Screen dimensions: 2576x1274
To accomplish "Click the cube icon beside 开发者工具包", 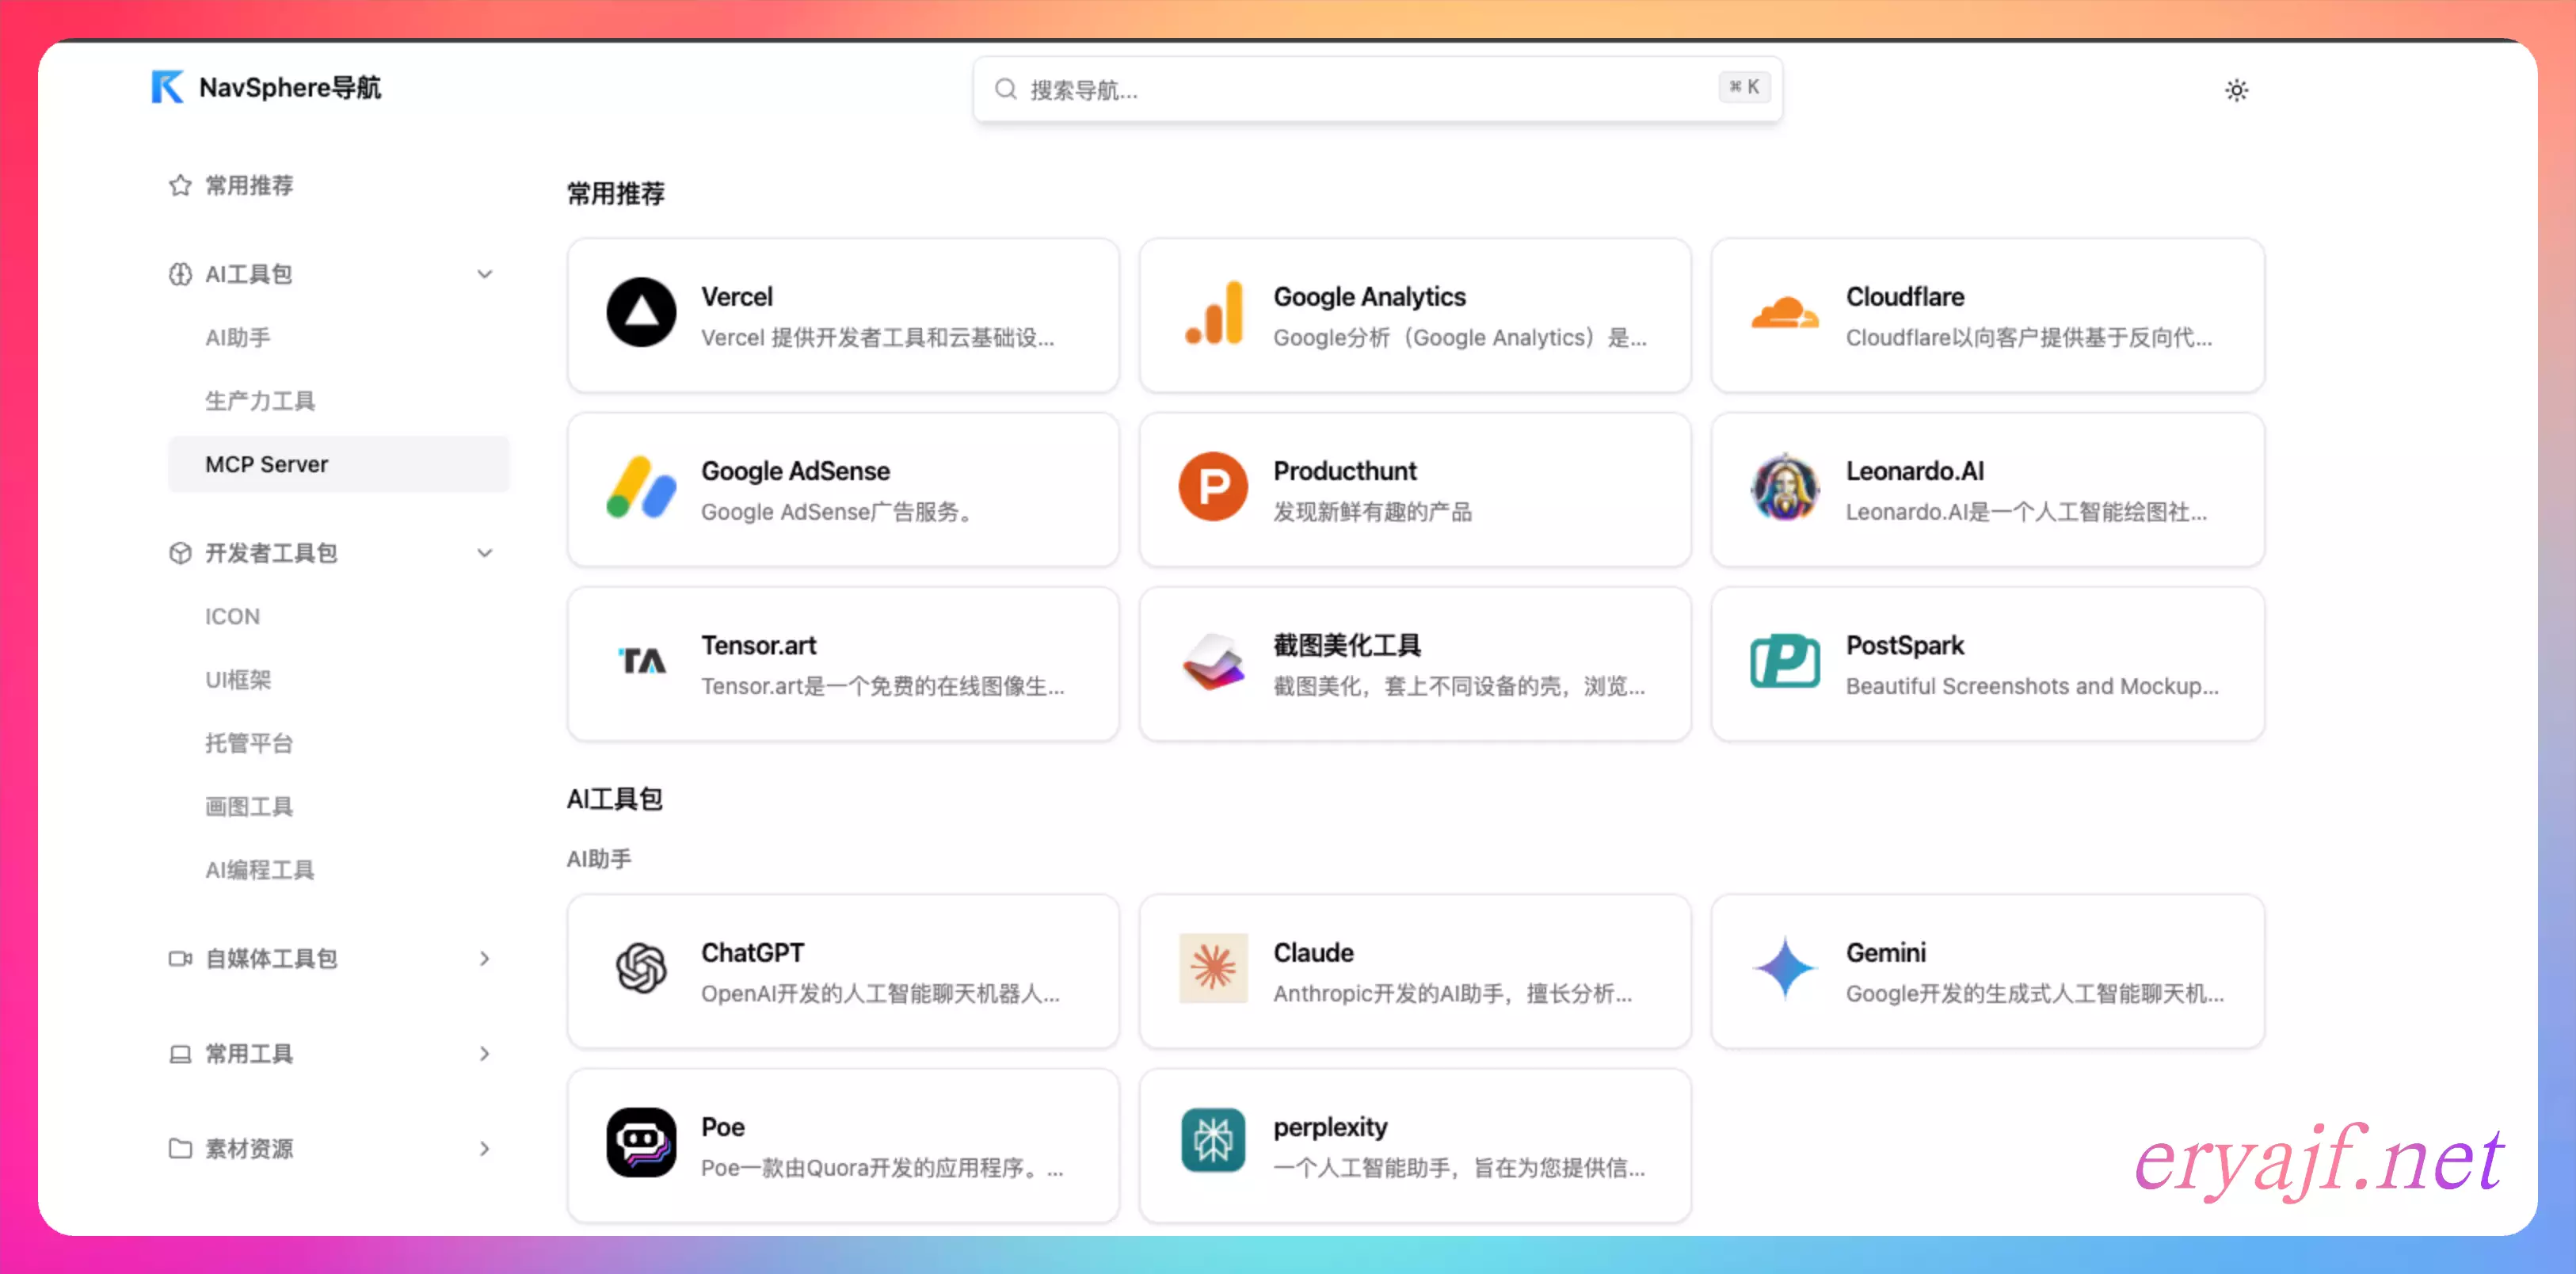I will coord(180,553).
